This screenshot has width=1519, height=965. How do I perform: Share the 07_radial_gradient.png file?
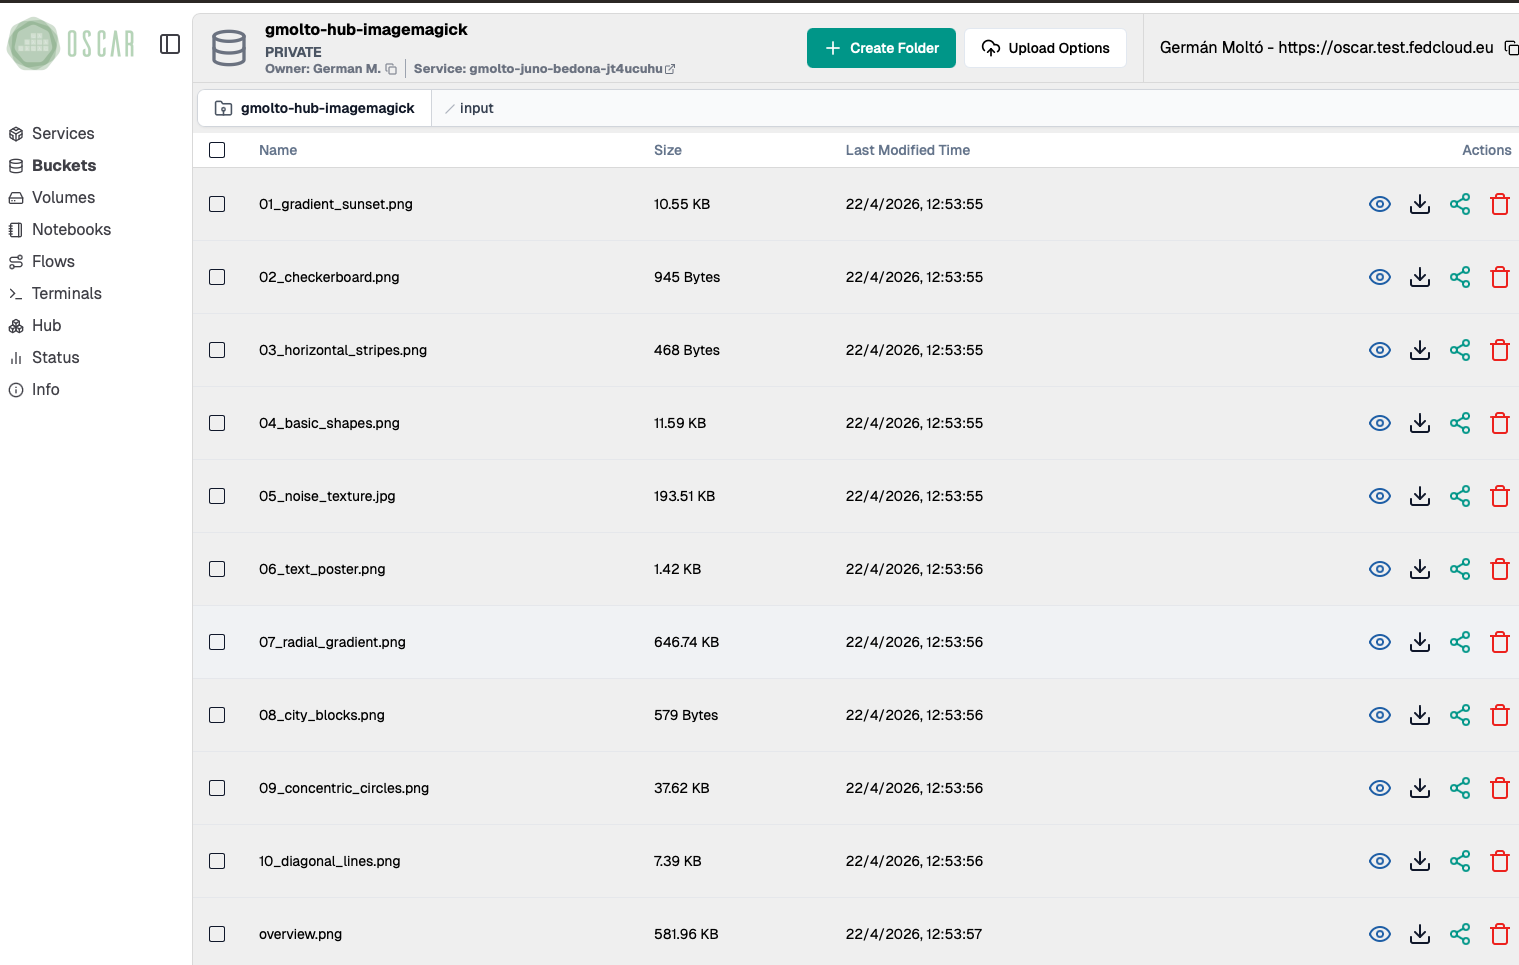(x=1459, y=642)
